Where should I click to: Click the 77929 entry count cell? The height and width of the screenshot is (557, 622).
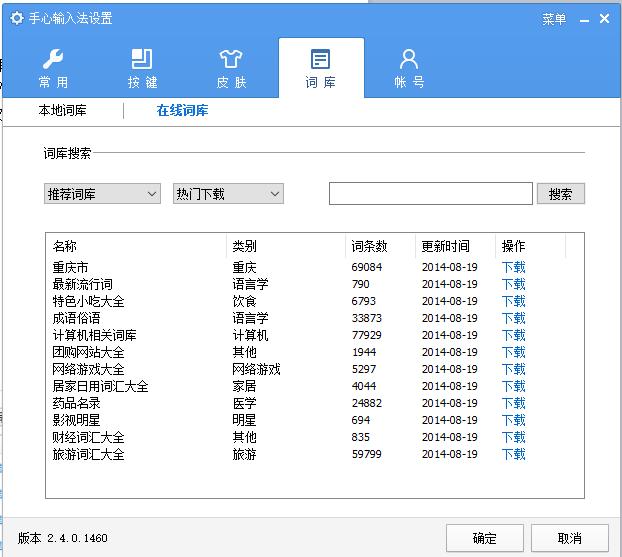click(x=367, y=335)
